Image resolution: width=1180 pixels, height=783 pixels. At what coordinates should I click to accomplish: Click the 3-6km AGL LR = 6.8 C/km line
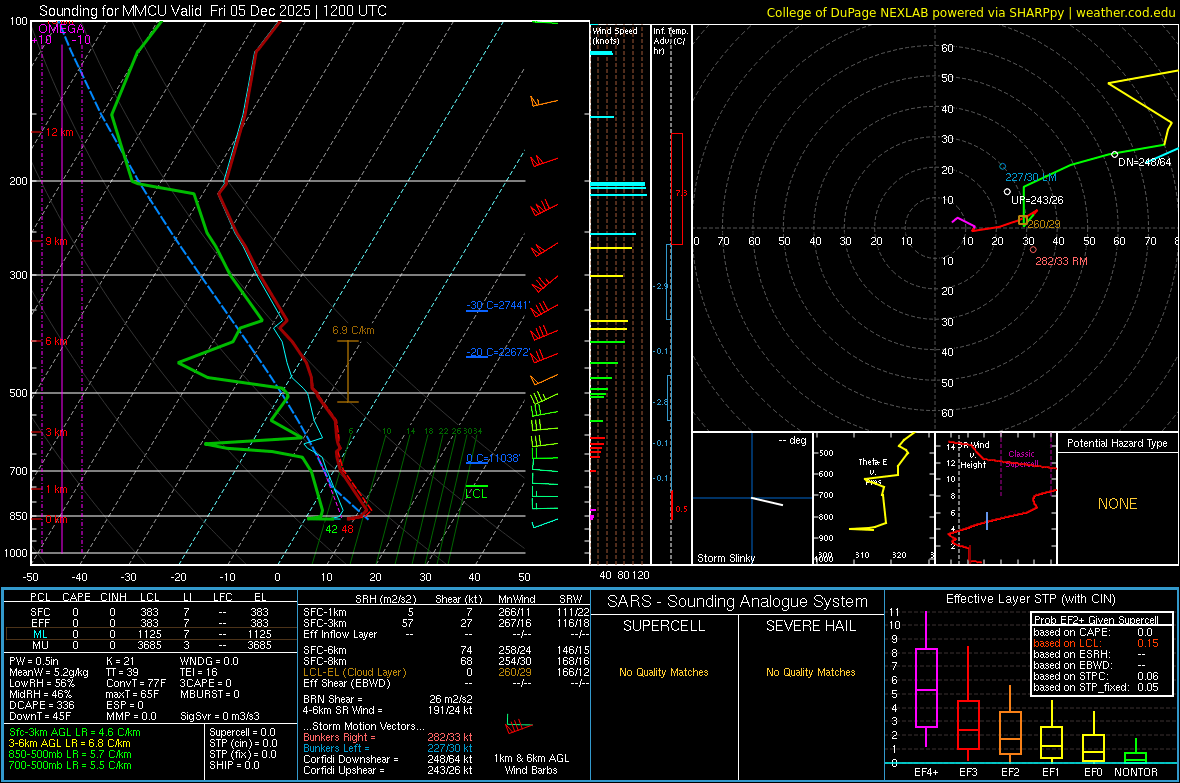69,743
